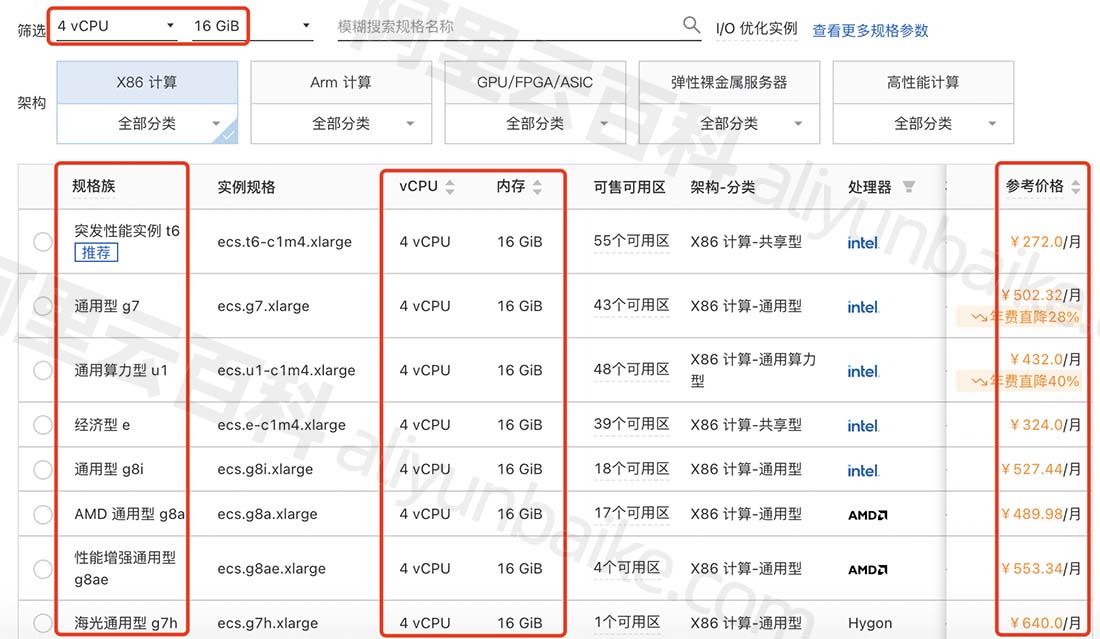The height and width of the screenshot is (639, 1100).
Task: Click the ¥489.98/月 price
Action: point(1040,514)
